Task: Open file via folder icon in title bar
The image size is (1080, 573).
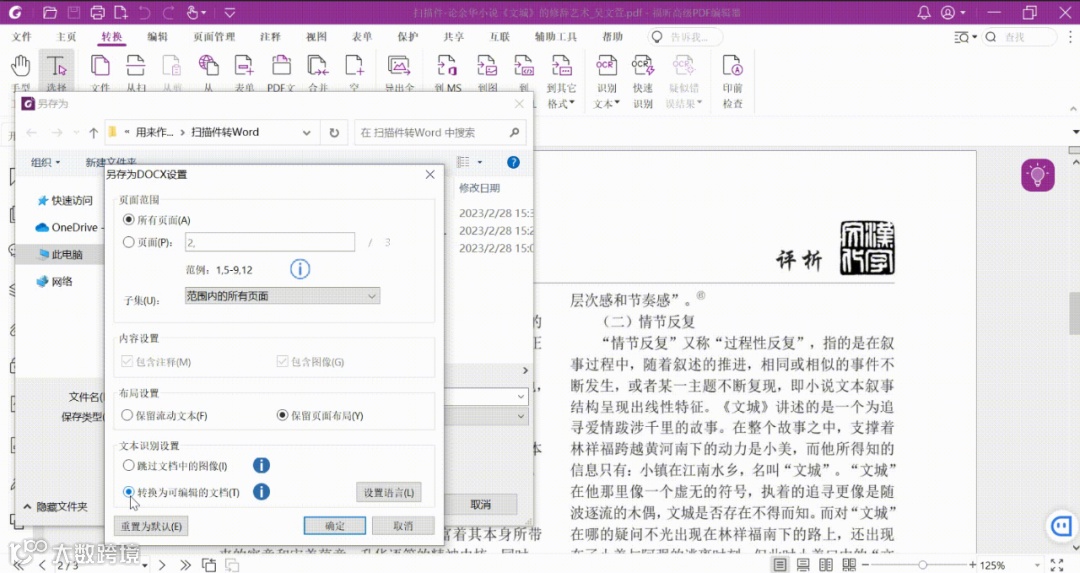Action: [x=50, y=12]
